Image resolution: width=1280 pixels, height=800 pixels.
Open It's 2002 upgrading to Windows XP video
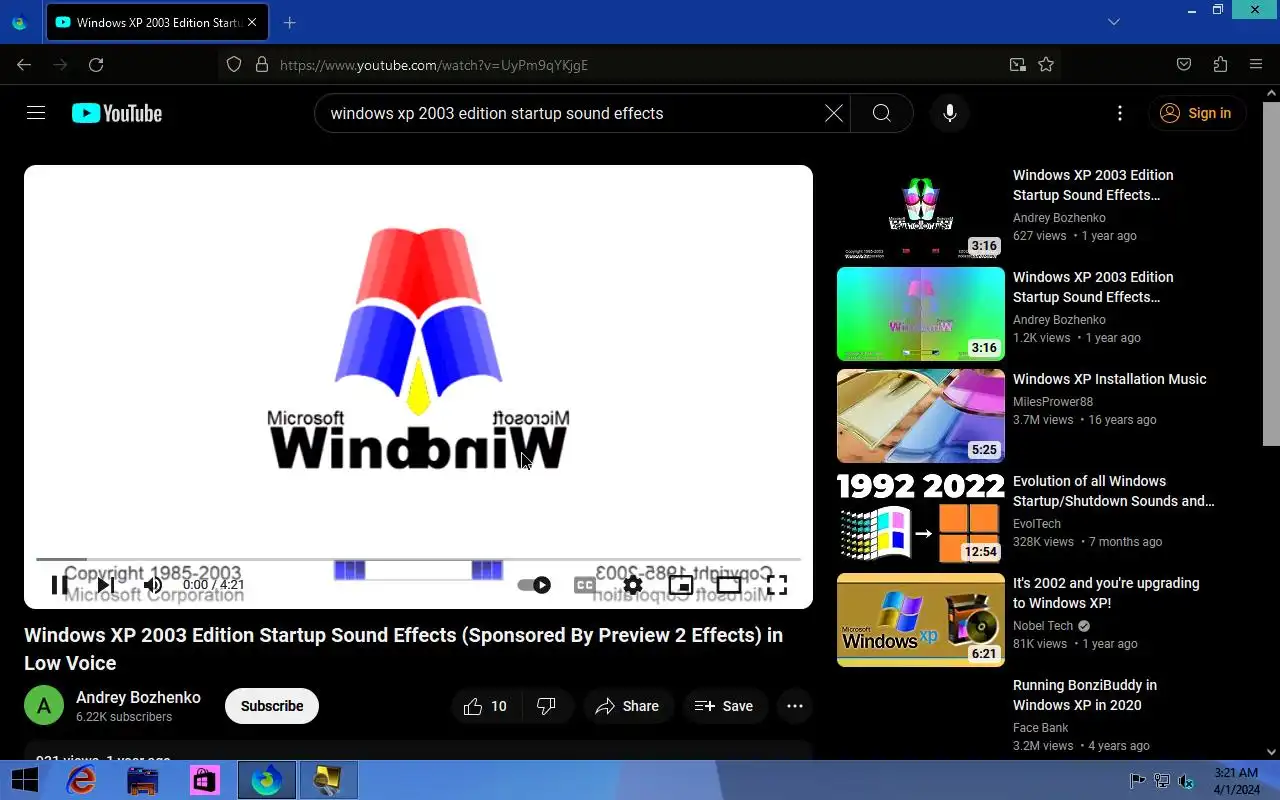pos(1106,593)
